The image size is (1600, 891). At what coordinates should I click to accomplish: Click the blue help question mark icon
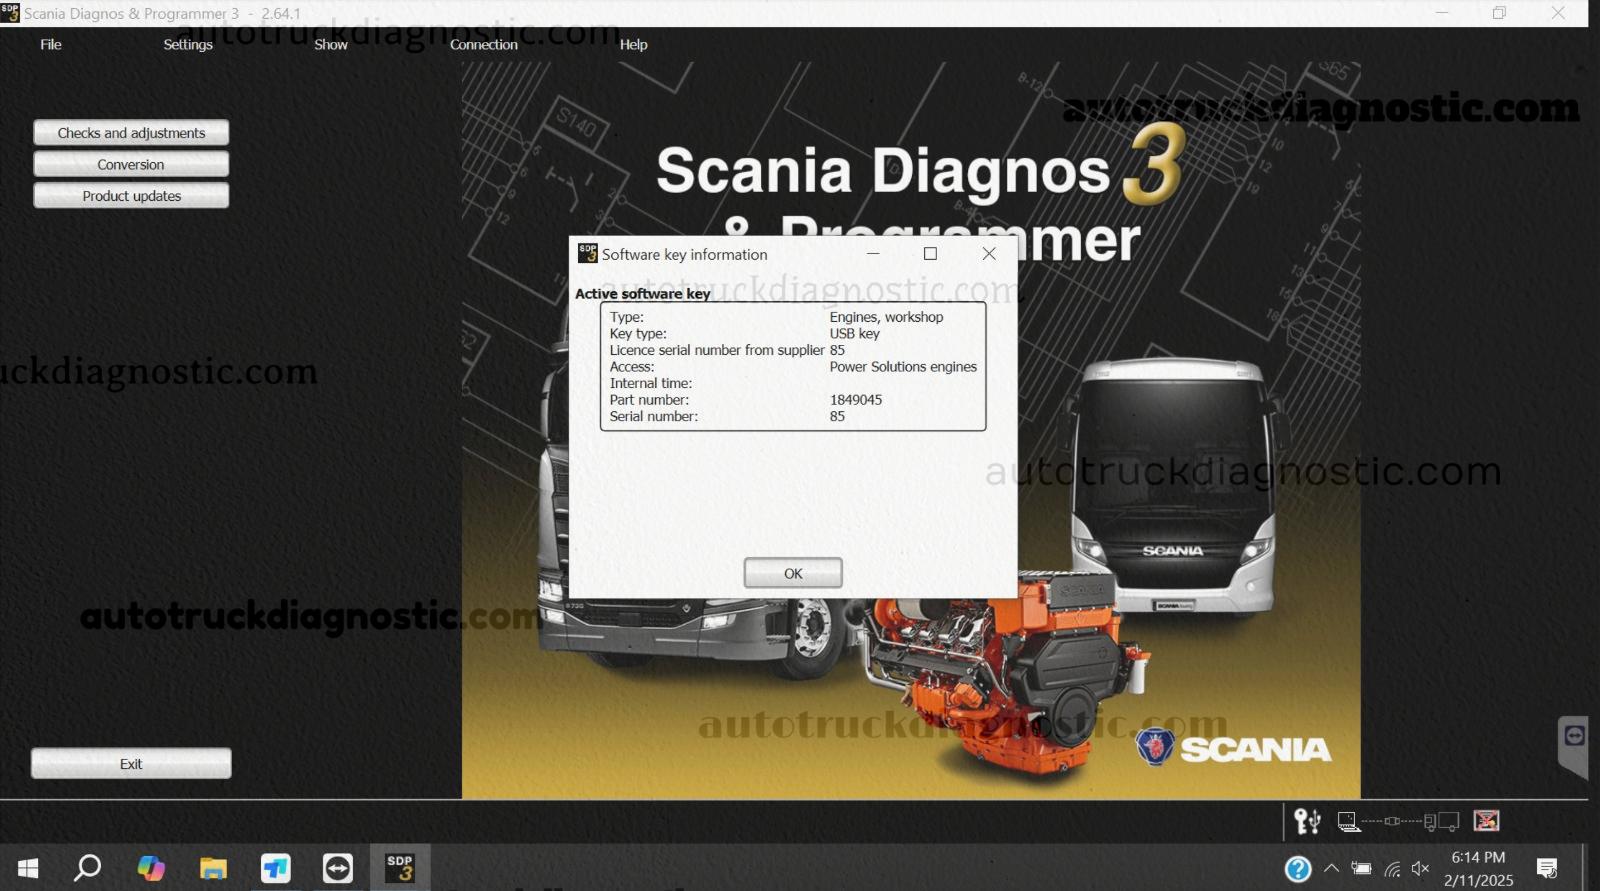pos(1297,868)
